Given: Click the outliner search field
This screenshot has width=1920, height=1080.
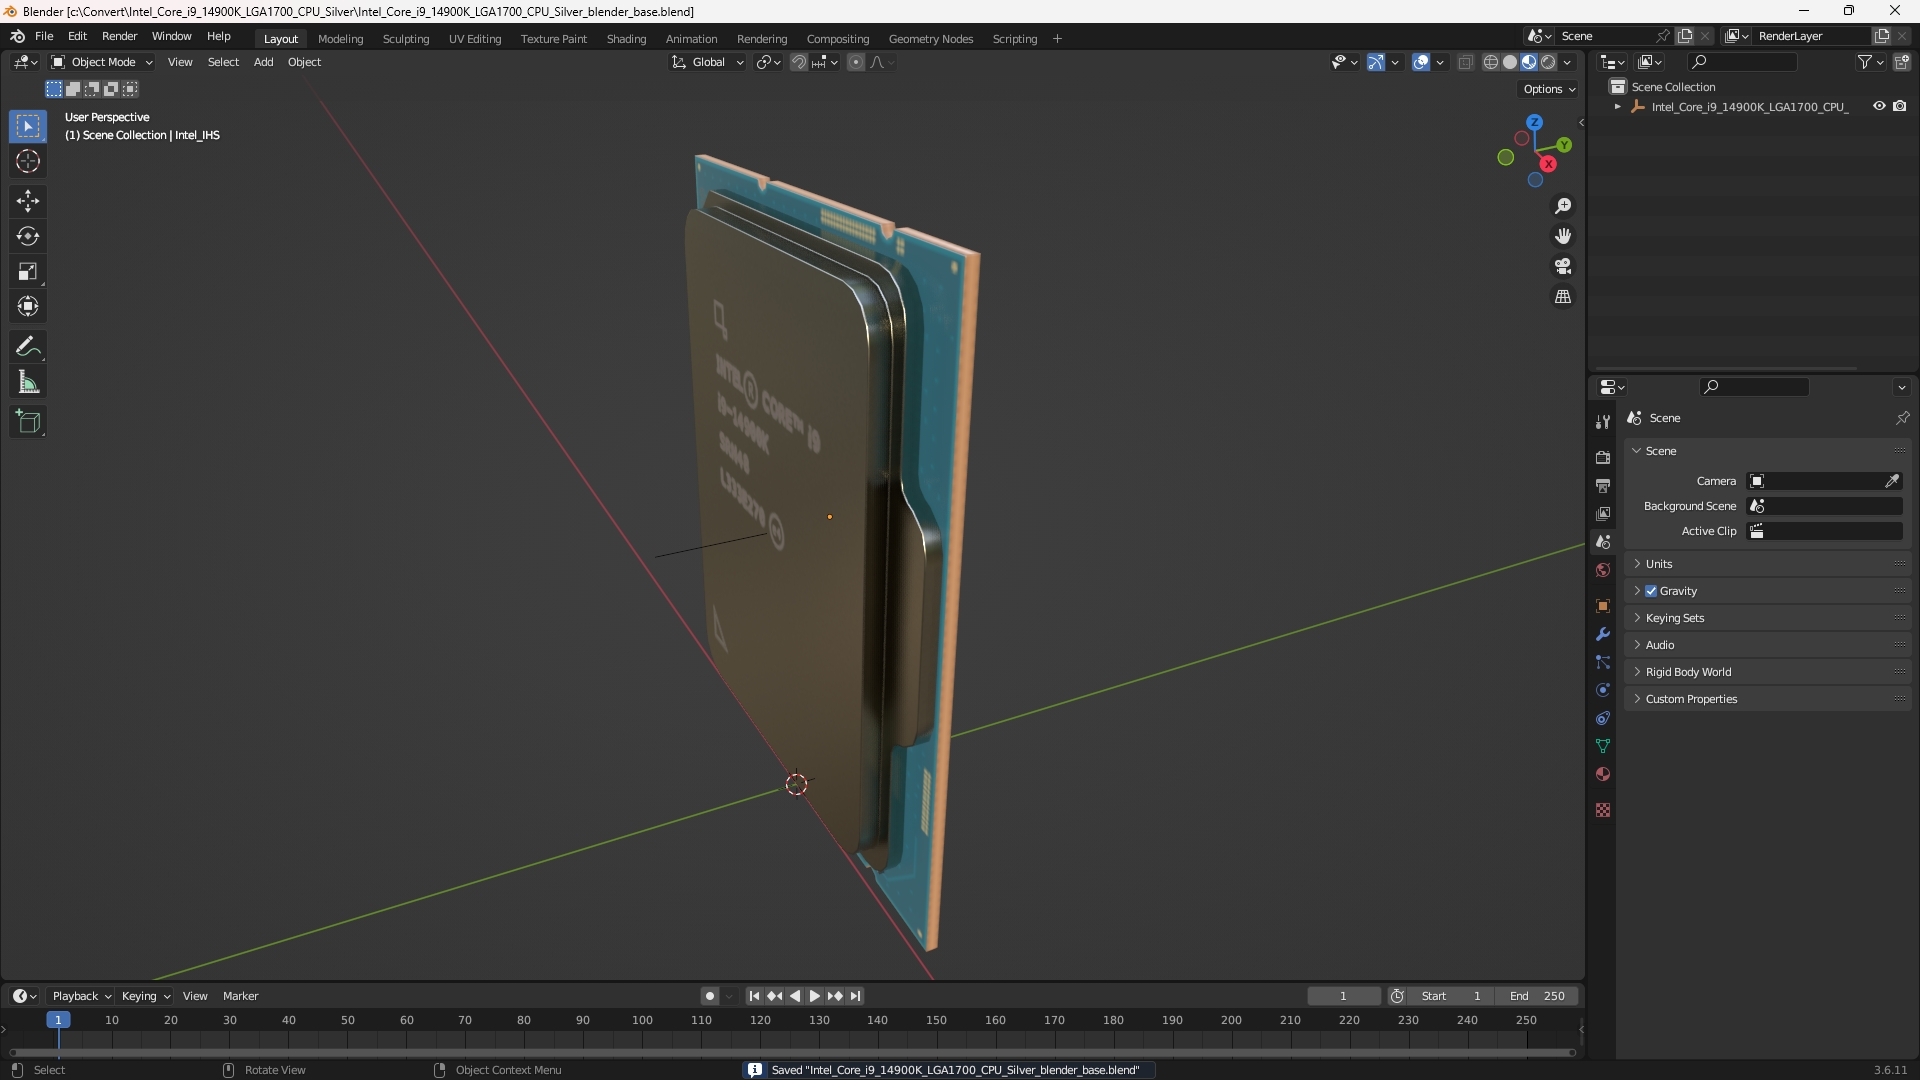Looking at the screenshot, I should [x=1742, y=62].
